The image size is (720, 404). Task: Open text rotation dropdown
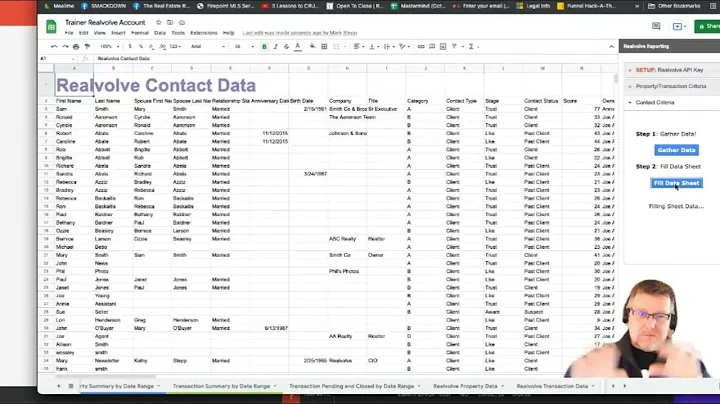pyautogui.click(x=404, y=46)
